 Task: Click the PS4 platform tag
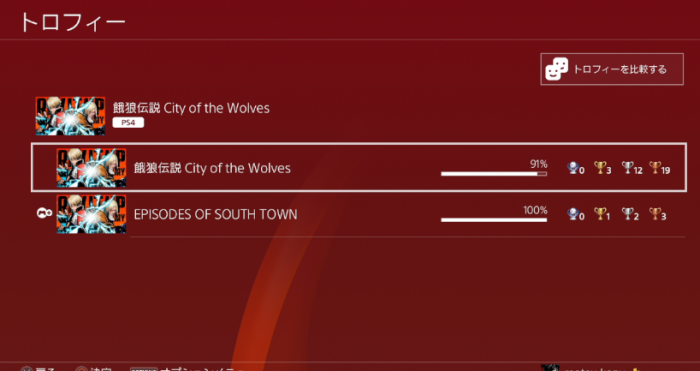tap(128, 122)
